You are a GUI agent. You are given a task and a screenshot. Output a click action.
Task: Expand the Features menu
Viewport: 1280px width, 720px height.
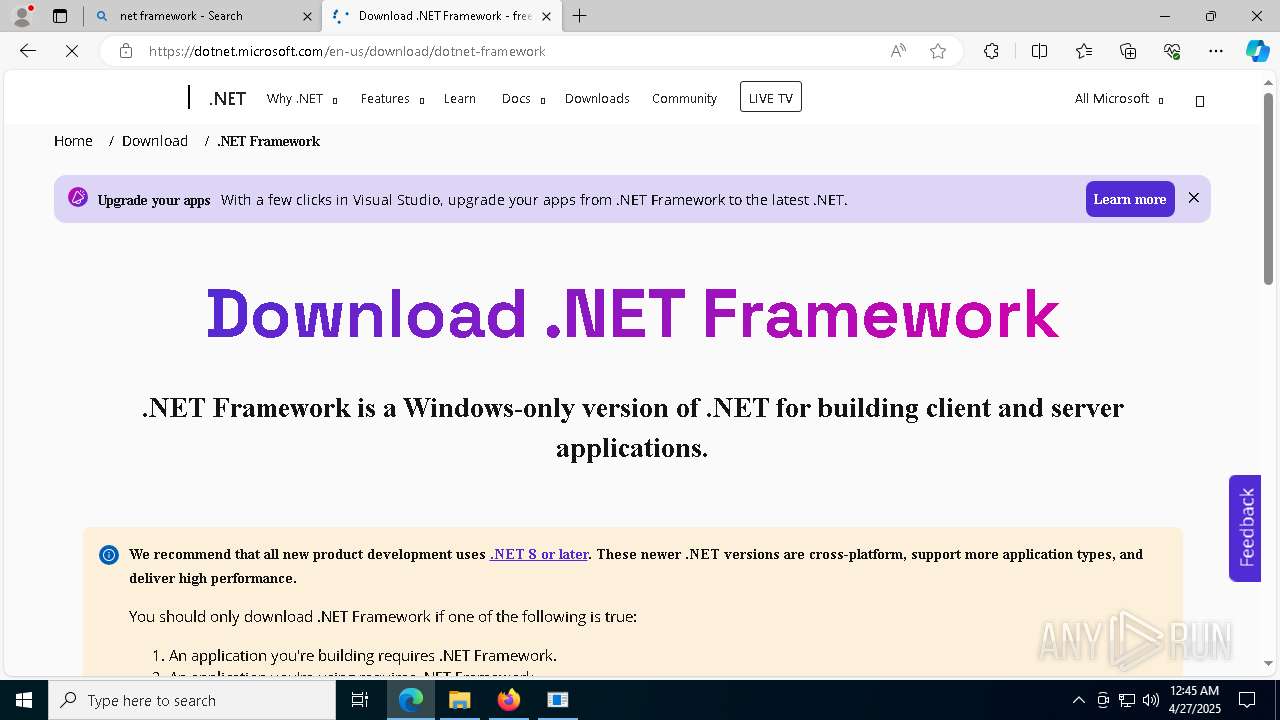pos(392,98)
